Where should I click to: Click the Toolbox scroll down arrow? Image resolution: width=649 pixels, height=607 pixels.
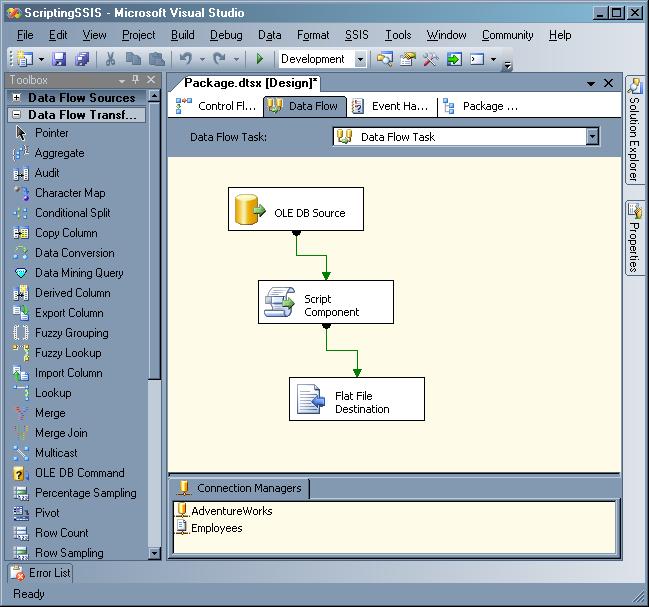point(154,553)
